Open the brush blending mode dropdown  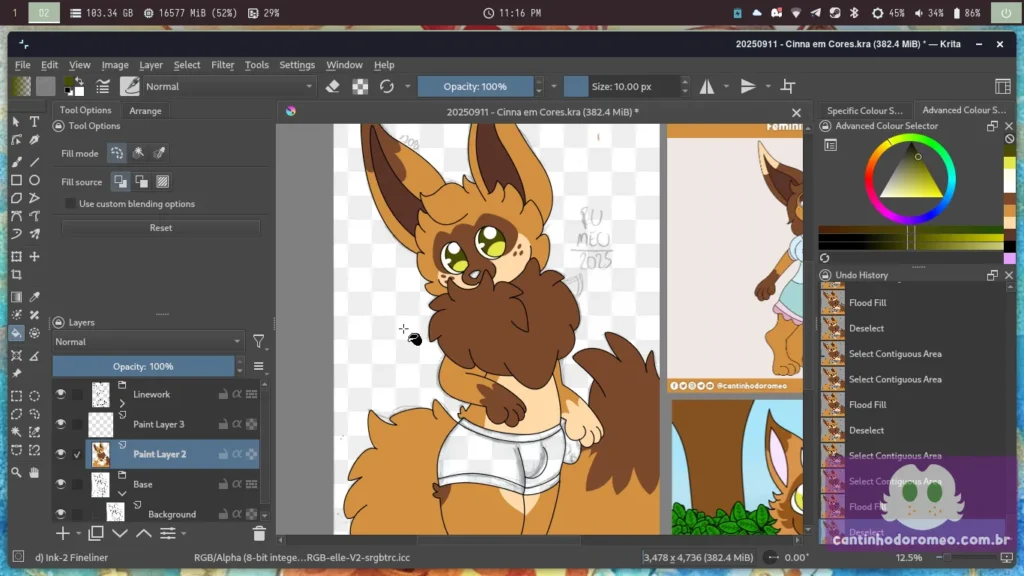click(229, 86)
